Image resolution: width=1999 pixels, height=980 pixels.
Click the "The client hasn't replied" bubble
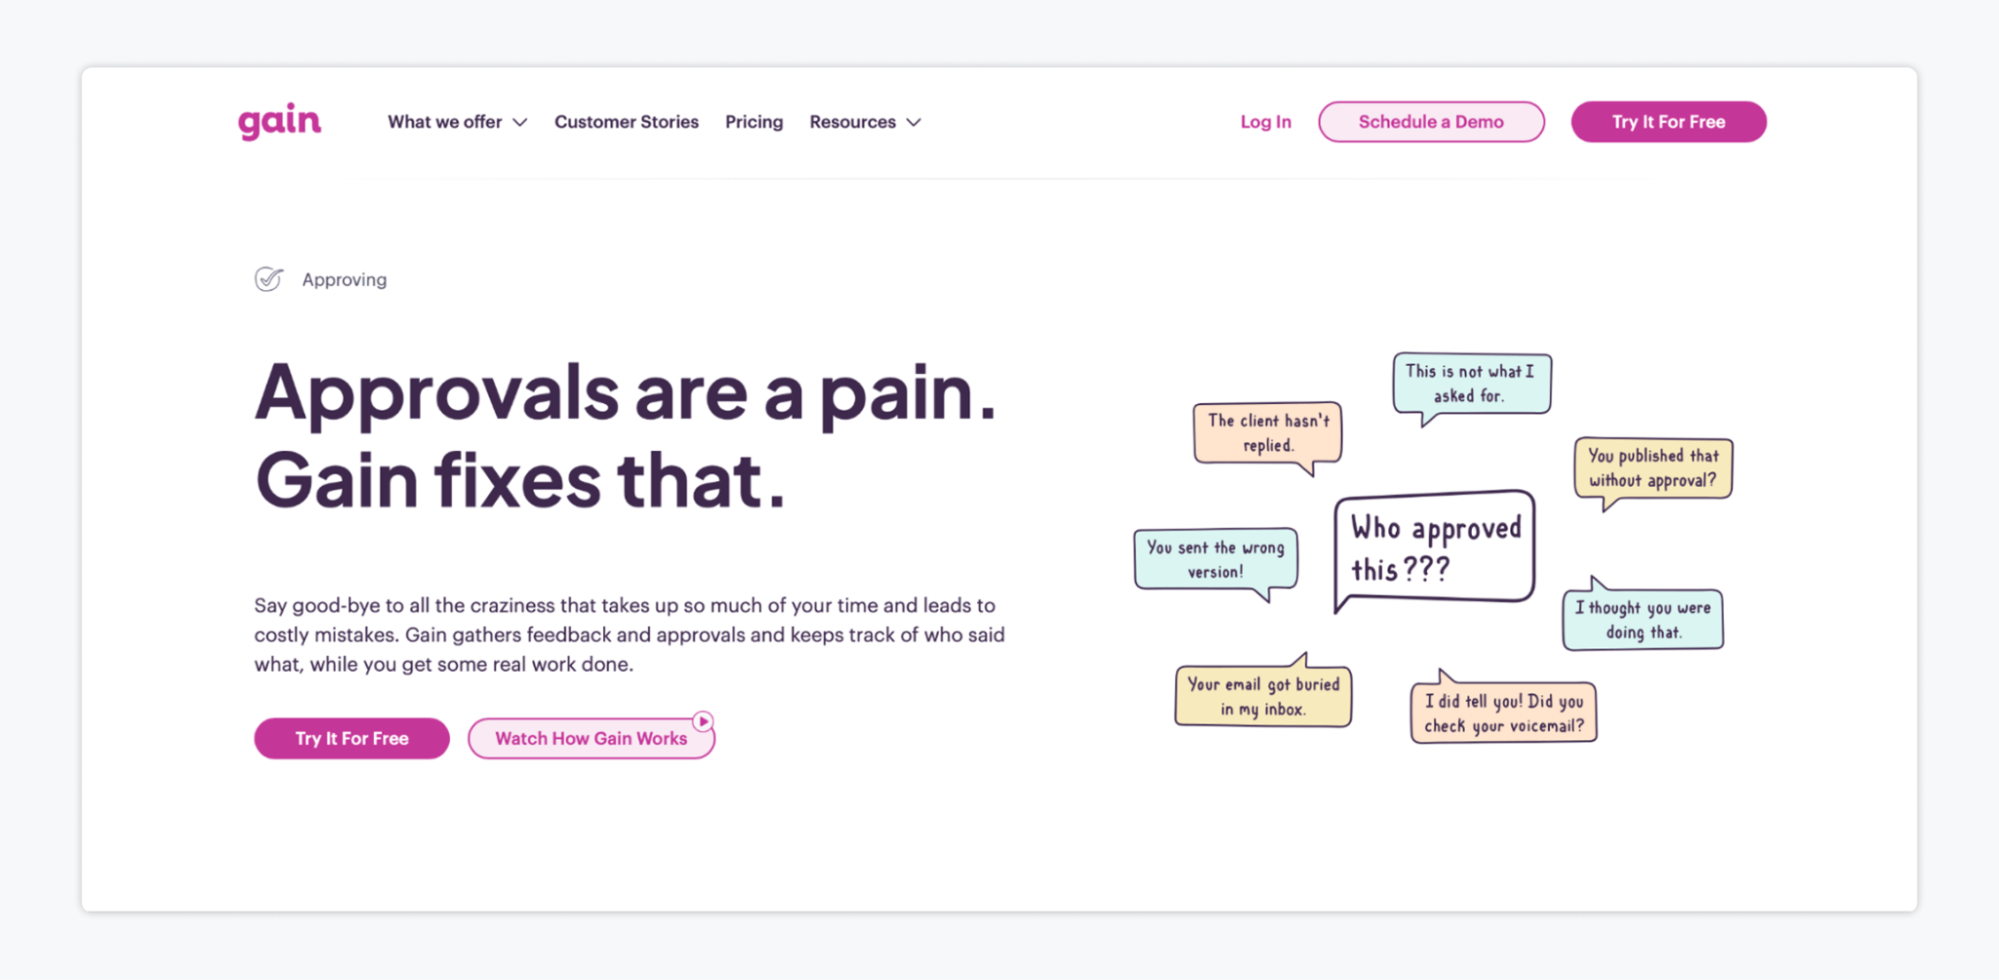[1267, 433]
